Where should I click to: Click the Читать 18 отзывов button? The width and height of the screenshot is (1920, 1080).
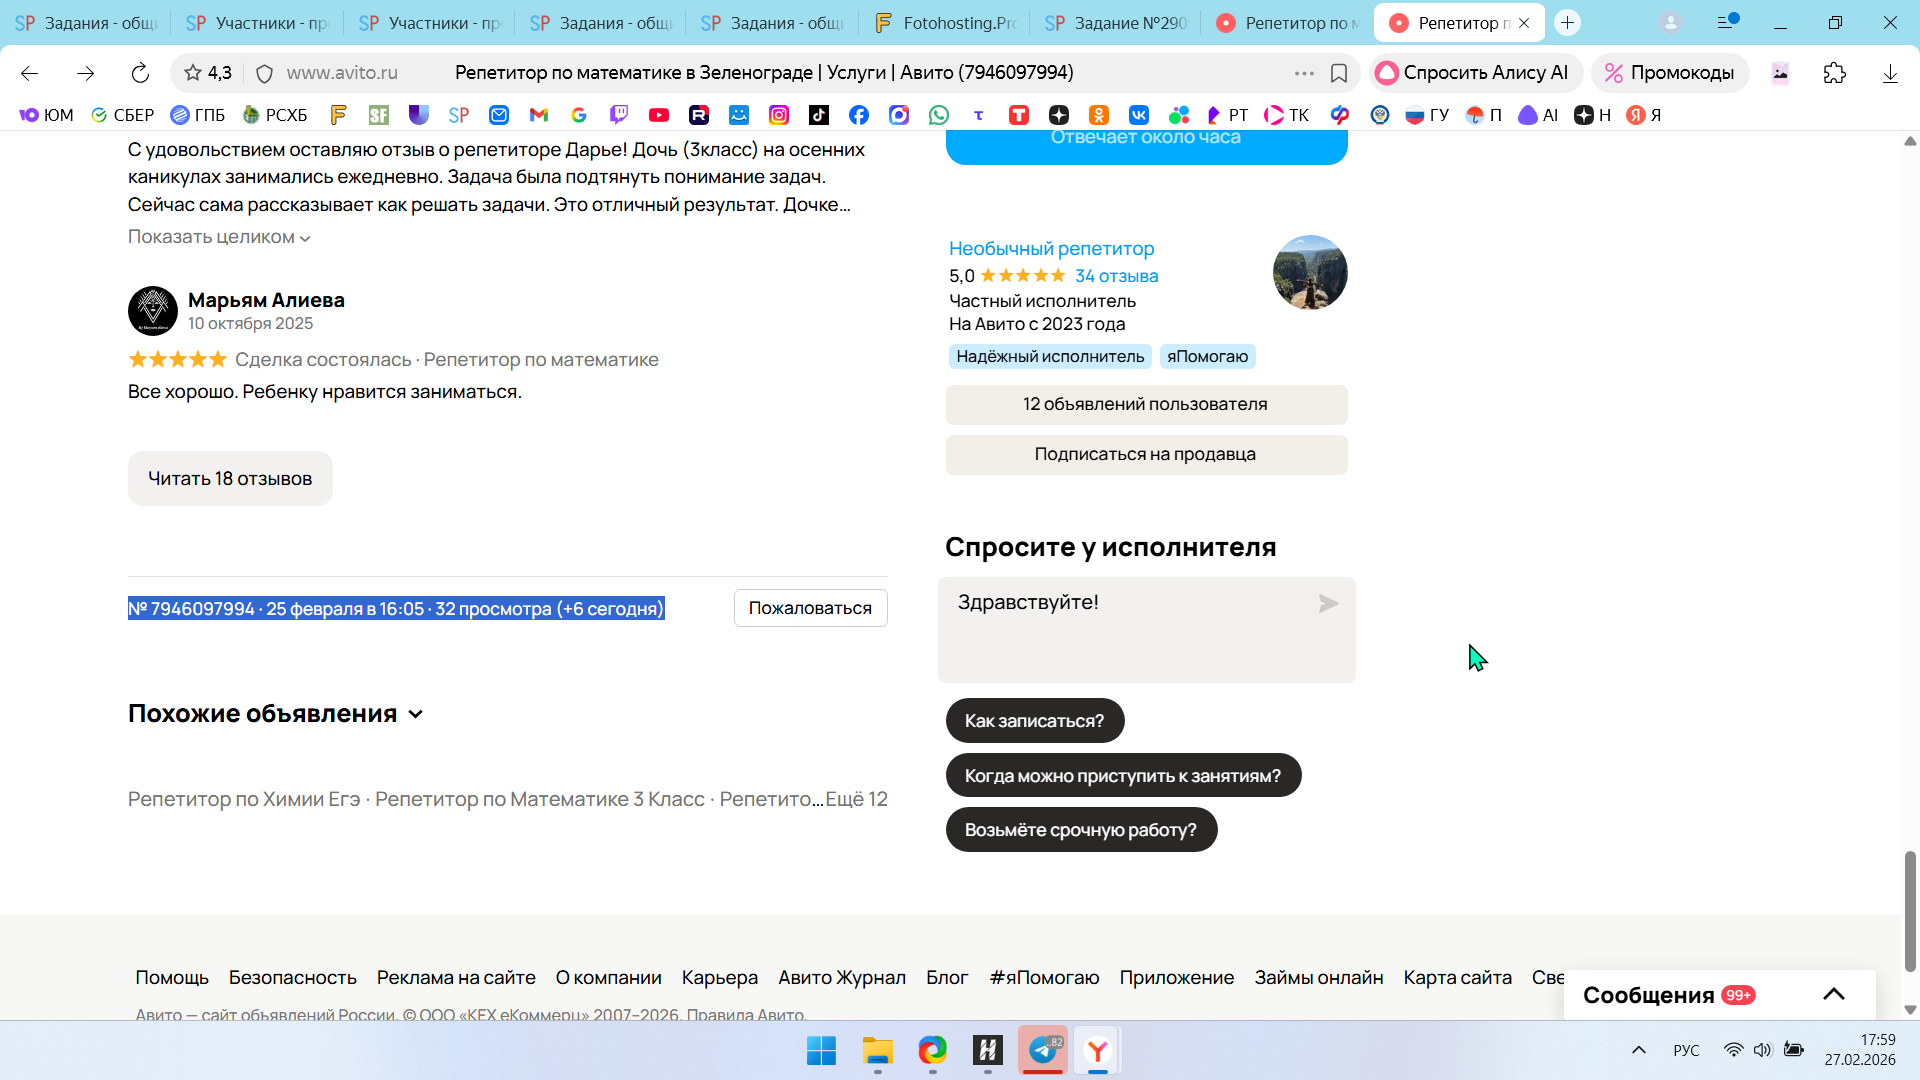click(x=230, y=479)
